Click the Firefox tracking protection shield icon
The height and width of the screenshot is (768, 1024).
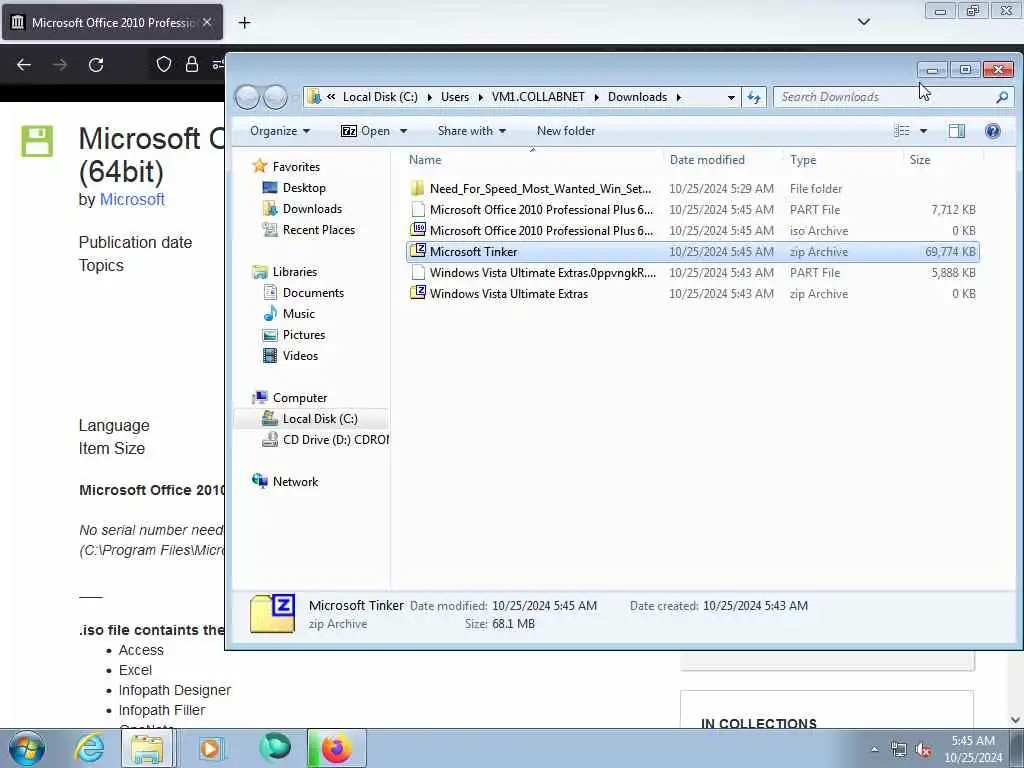[x=164, y=64]
